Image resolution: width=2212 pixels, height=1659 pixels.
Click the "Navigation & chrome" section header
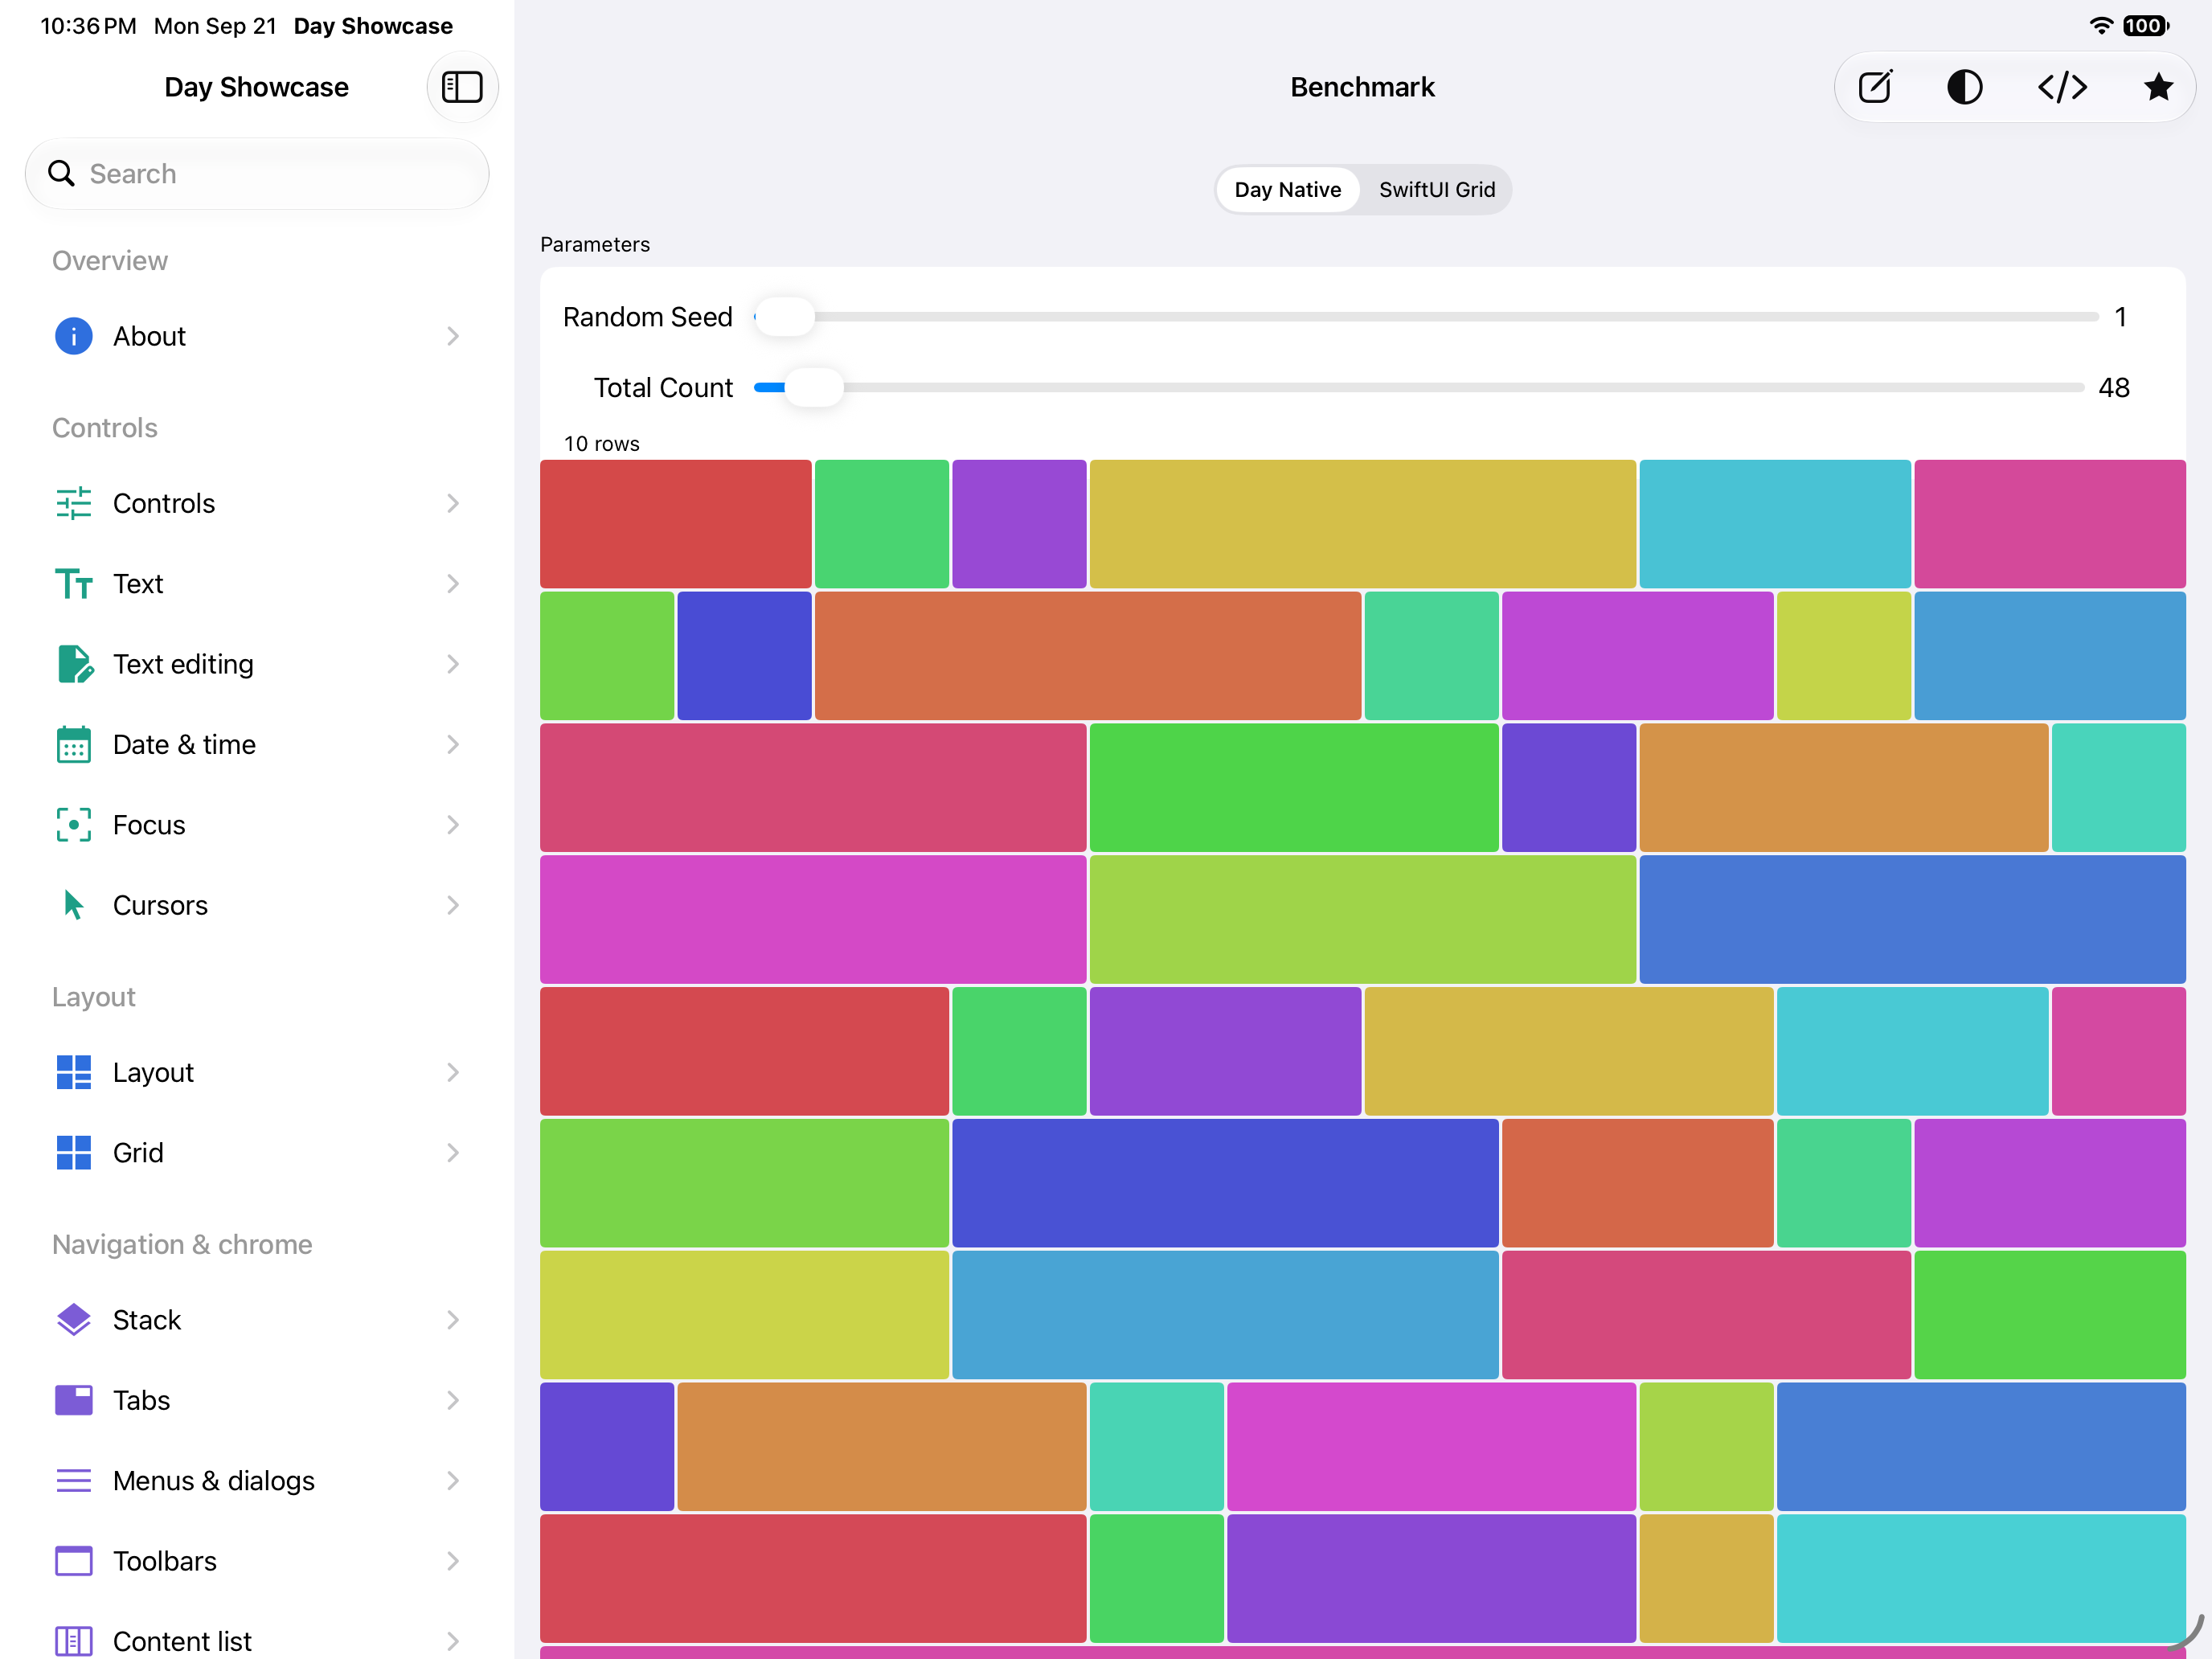(182, 1244)
